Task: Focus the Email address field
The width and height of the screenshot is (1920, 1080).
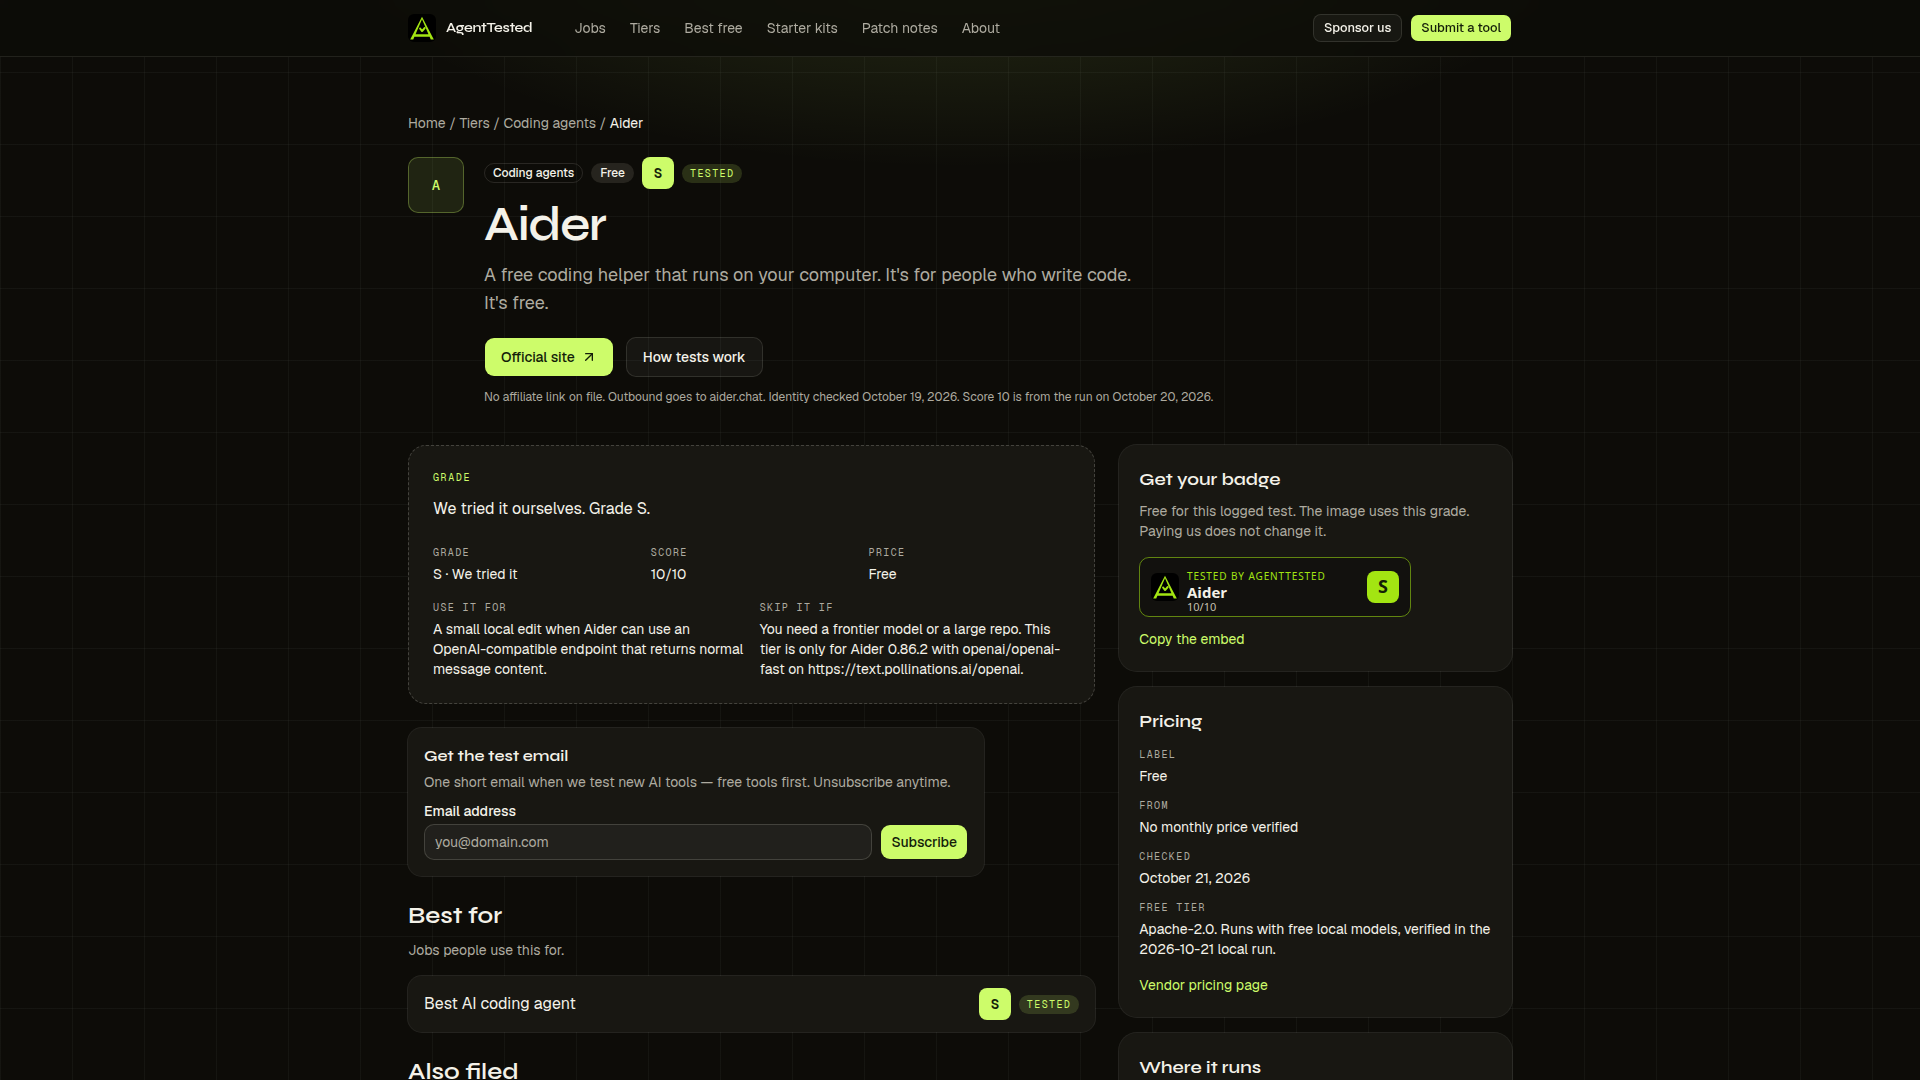Action: 648,842
